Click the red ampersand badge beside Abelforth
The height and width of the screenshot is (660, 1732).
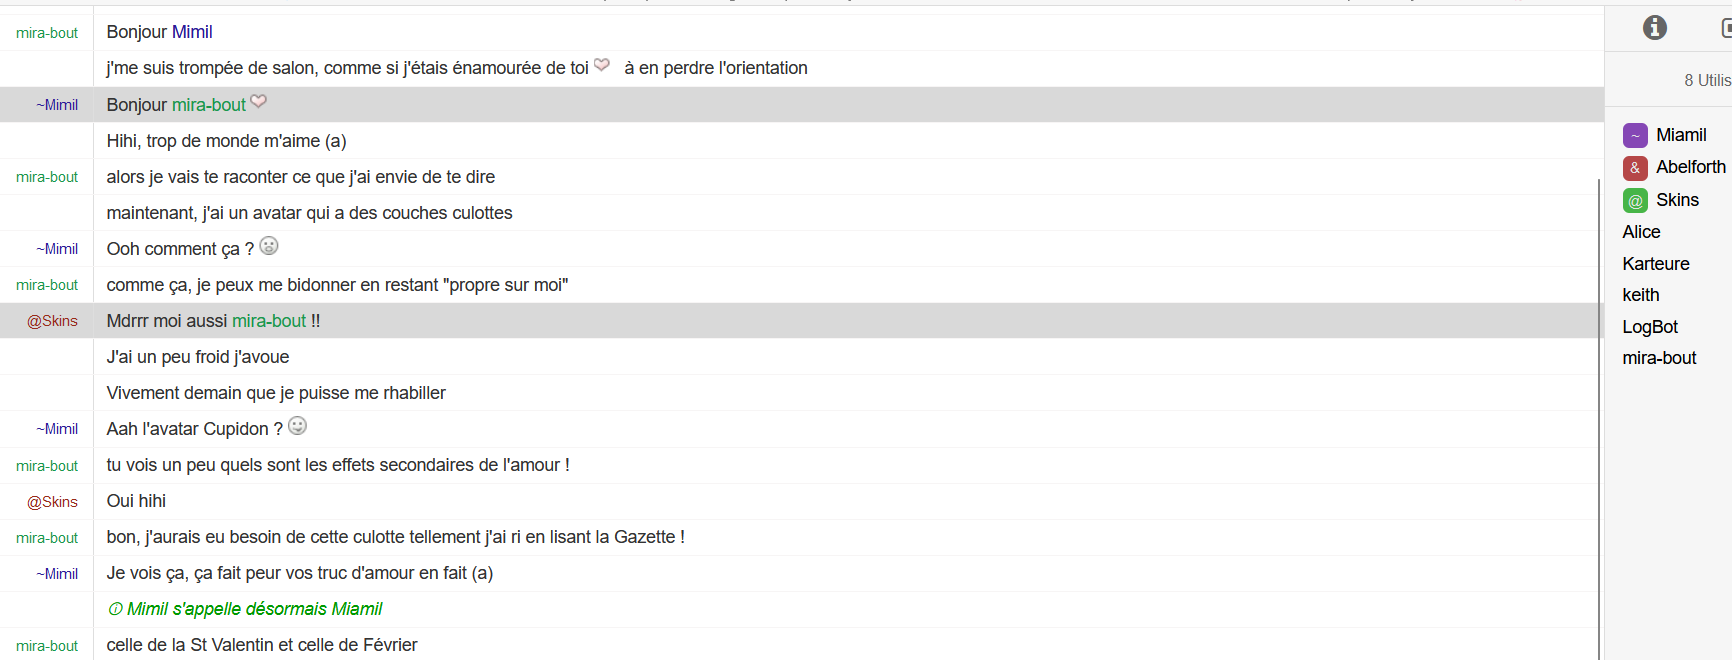[x=1635, y=168]
